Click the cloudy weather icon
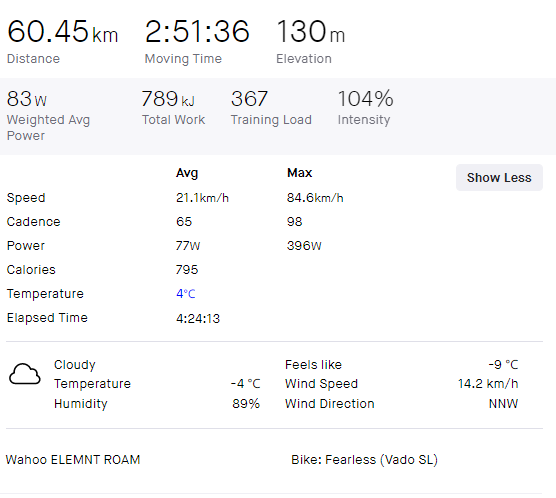This screenshot has height=498, width=556. click(x=25, y=374)
